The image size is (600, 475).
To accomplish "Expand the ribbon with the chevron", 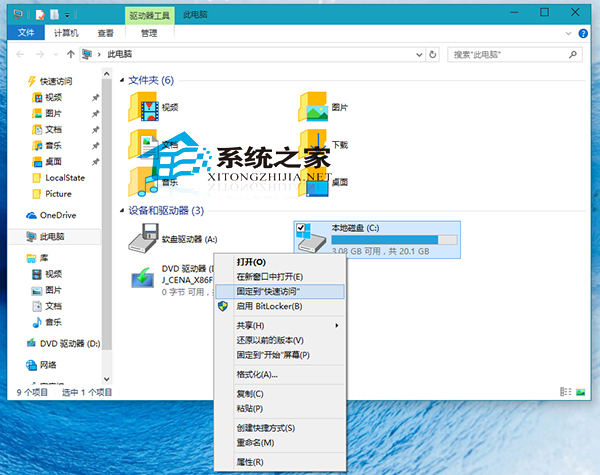I will [x=568, y=33].
